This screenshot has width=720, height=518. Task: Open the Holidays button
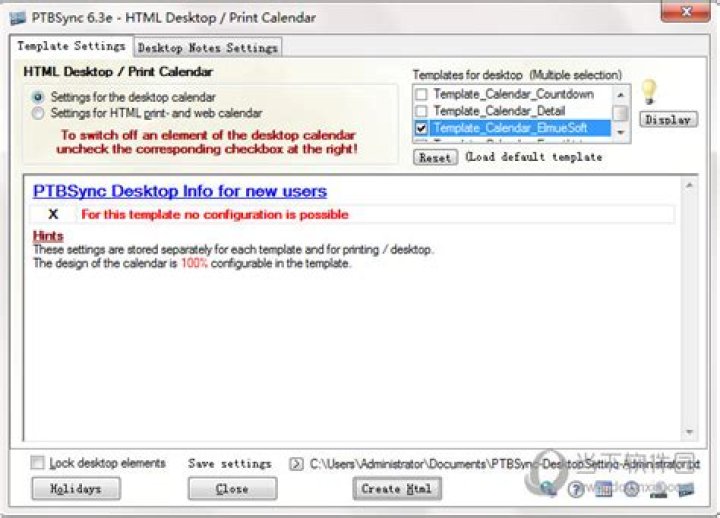click(76, 489)
